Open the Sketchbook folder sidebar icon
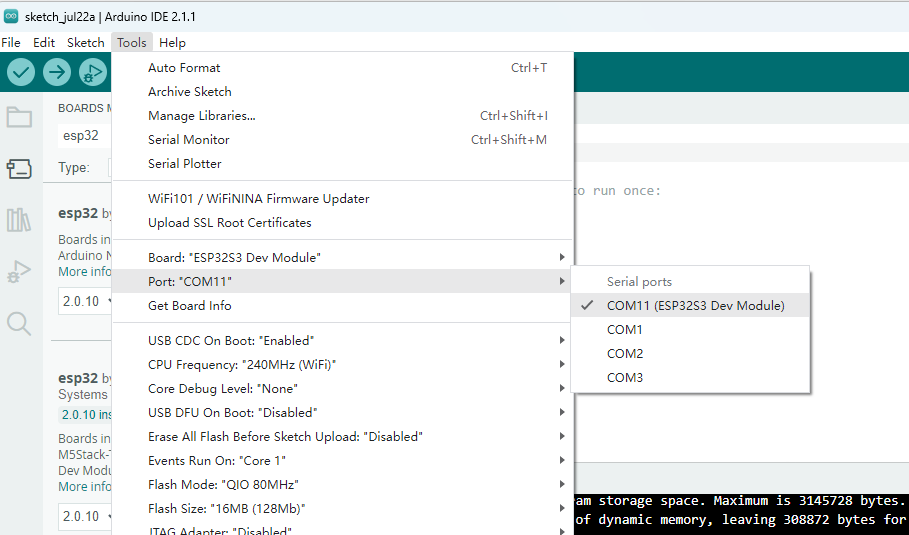The height and width of the screenshot is (535, 909). click(19, 117)
